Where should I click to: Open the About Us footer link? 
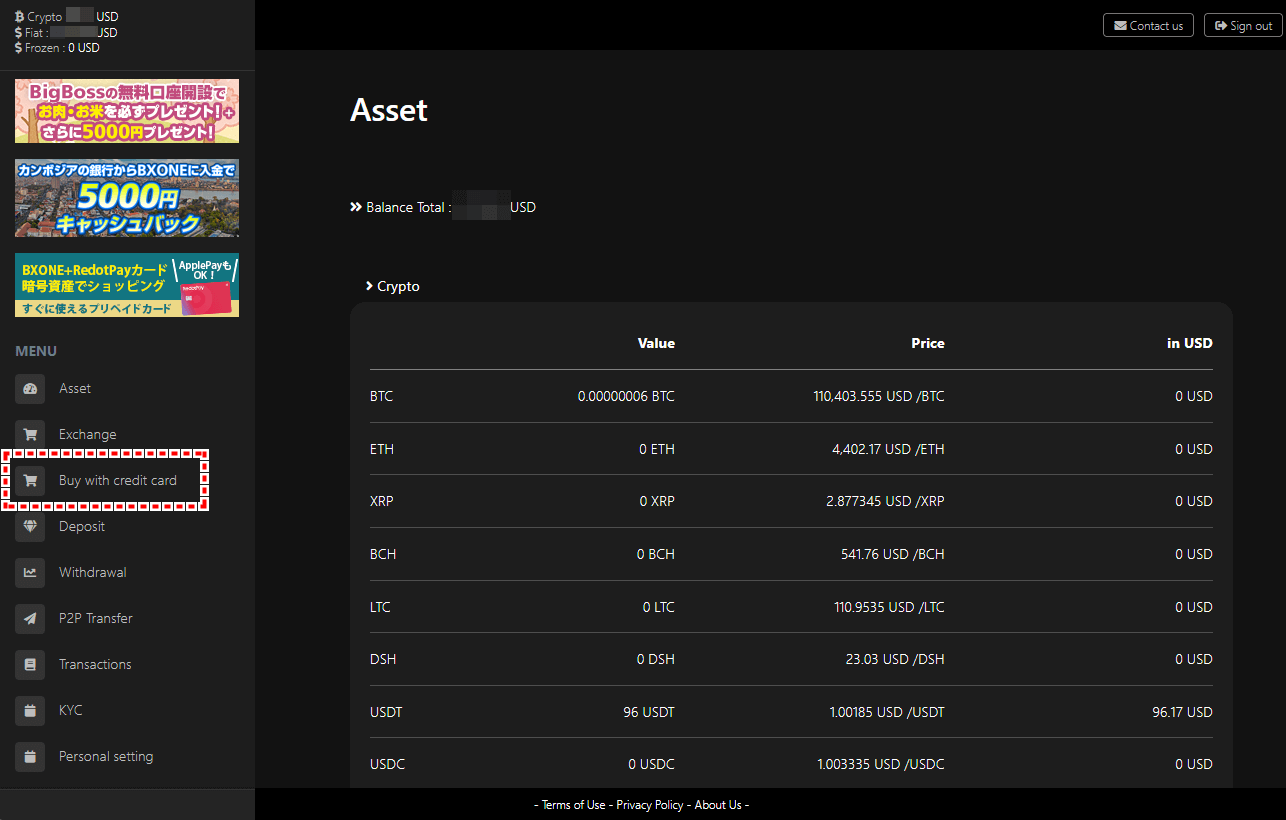coord(718,805)
